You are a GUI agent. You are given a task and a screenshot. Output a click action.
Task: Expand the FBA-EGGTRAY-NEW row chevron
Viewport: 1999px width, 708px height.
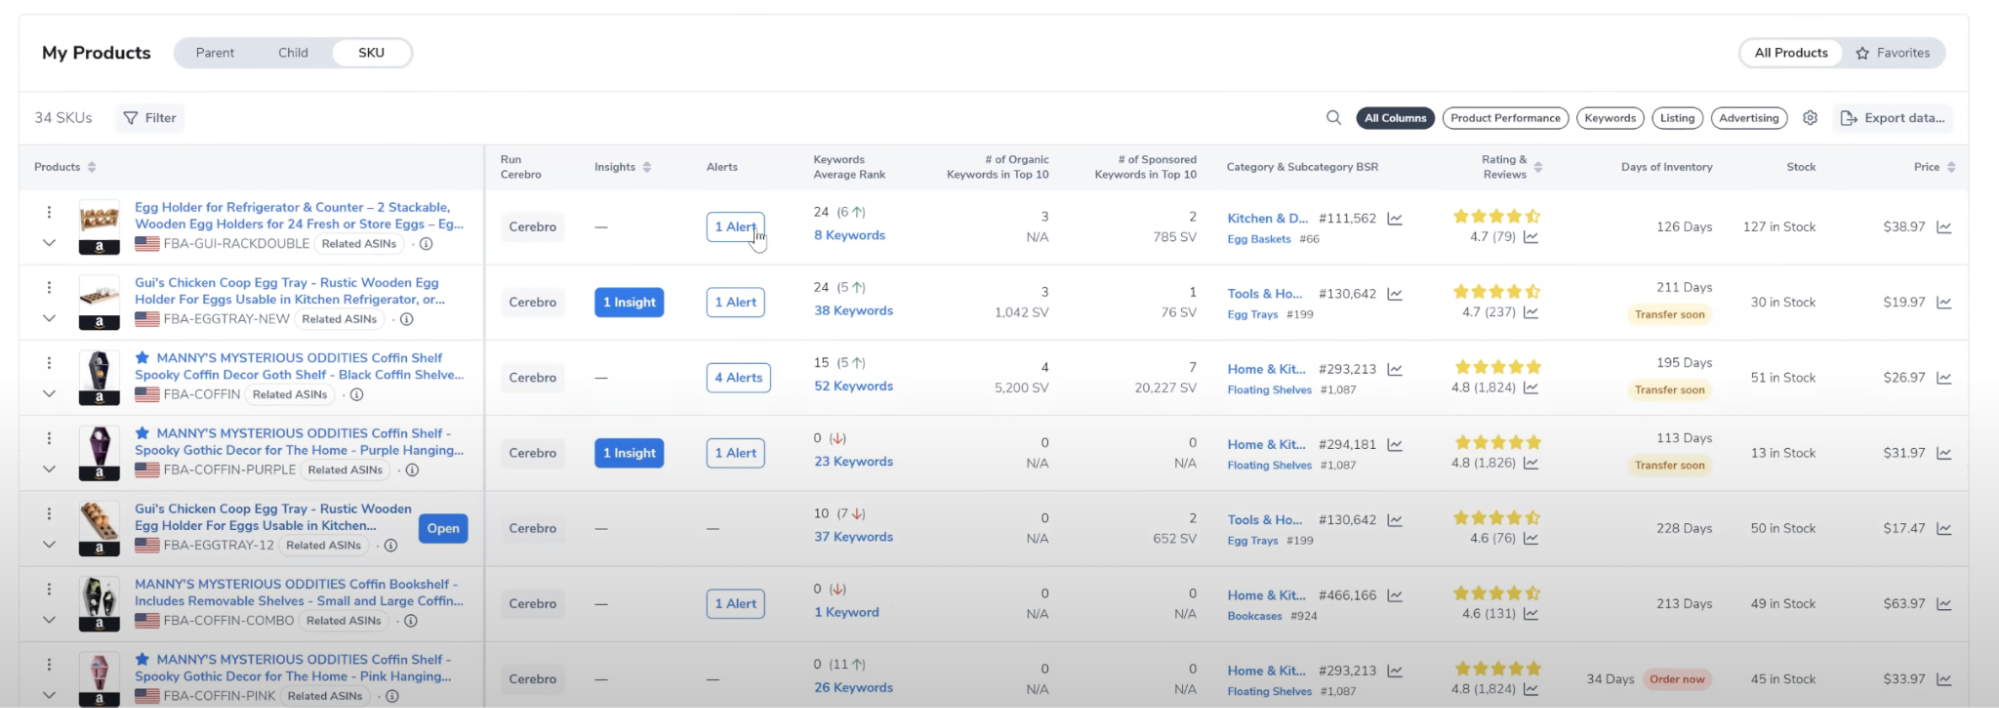coord(48,318)
